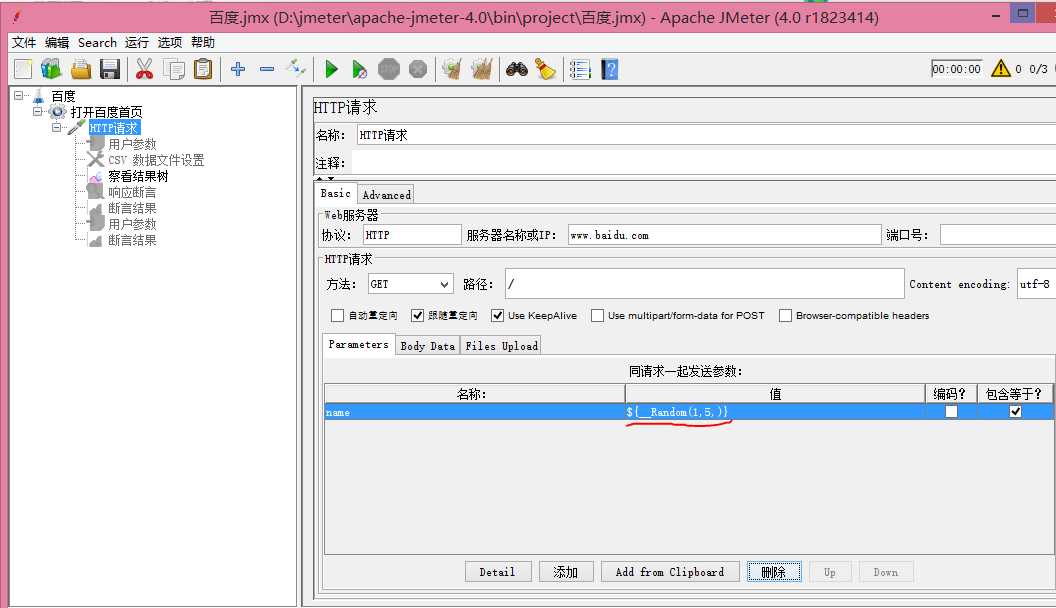
Task: Start test with no pauses icon
Action: [360, 69]
